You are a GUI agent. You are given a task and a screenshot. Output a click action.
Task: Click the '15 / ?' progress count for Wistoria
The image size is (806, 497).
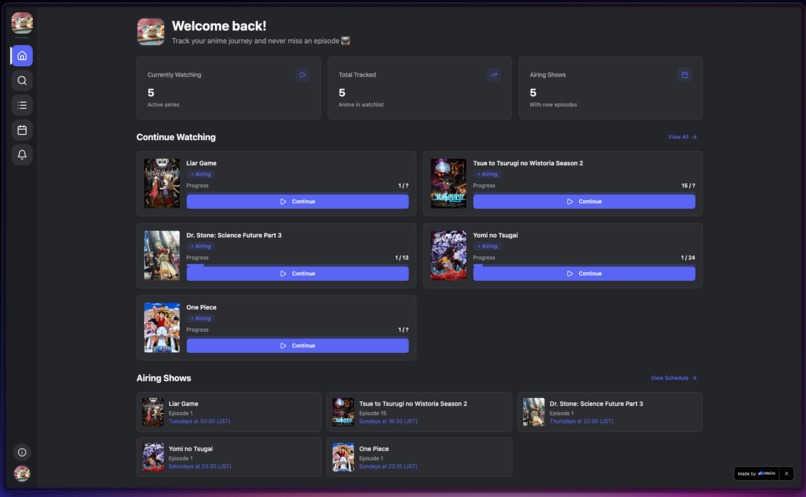(x=688, y=186)
